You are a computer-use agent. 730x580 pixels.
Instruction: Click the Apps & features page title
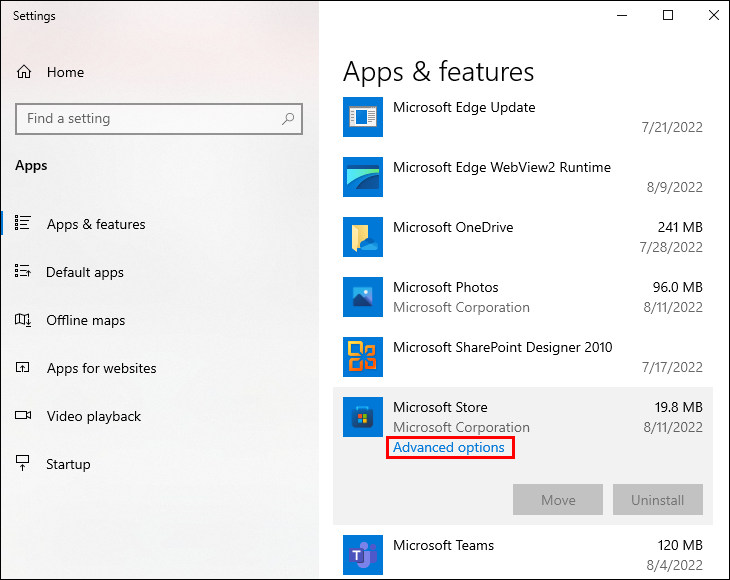pos(439,72)
